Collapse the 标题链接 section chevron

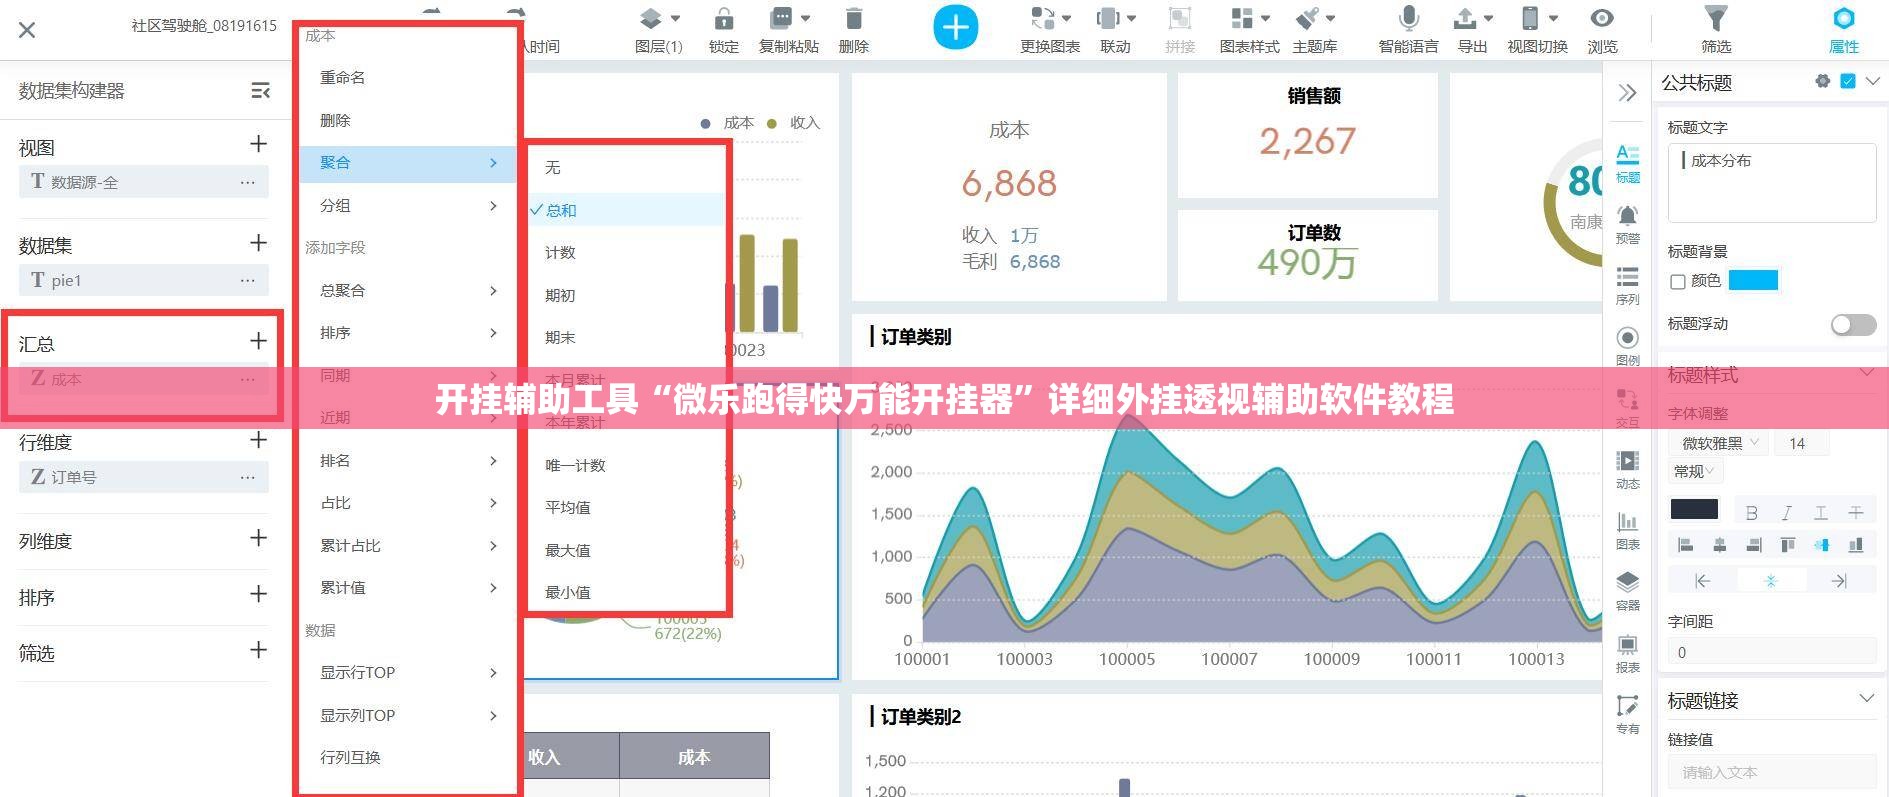point(1866,698)
